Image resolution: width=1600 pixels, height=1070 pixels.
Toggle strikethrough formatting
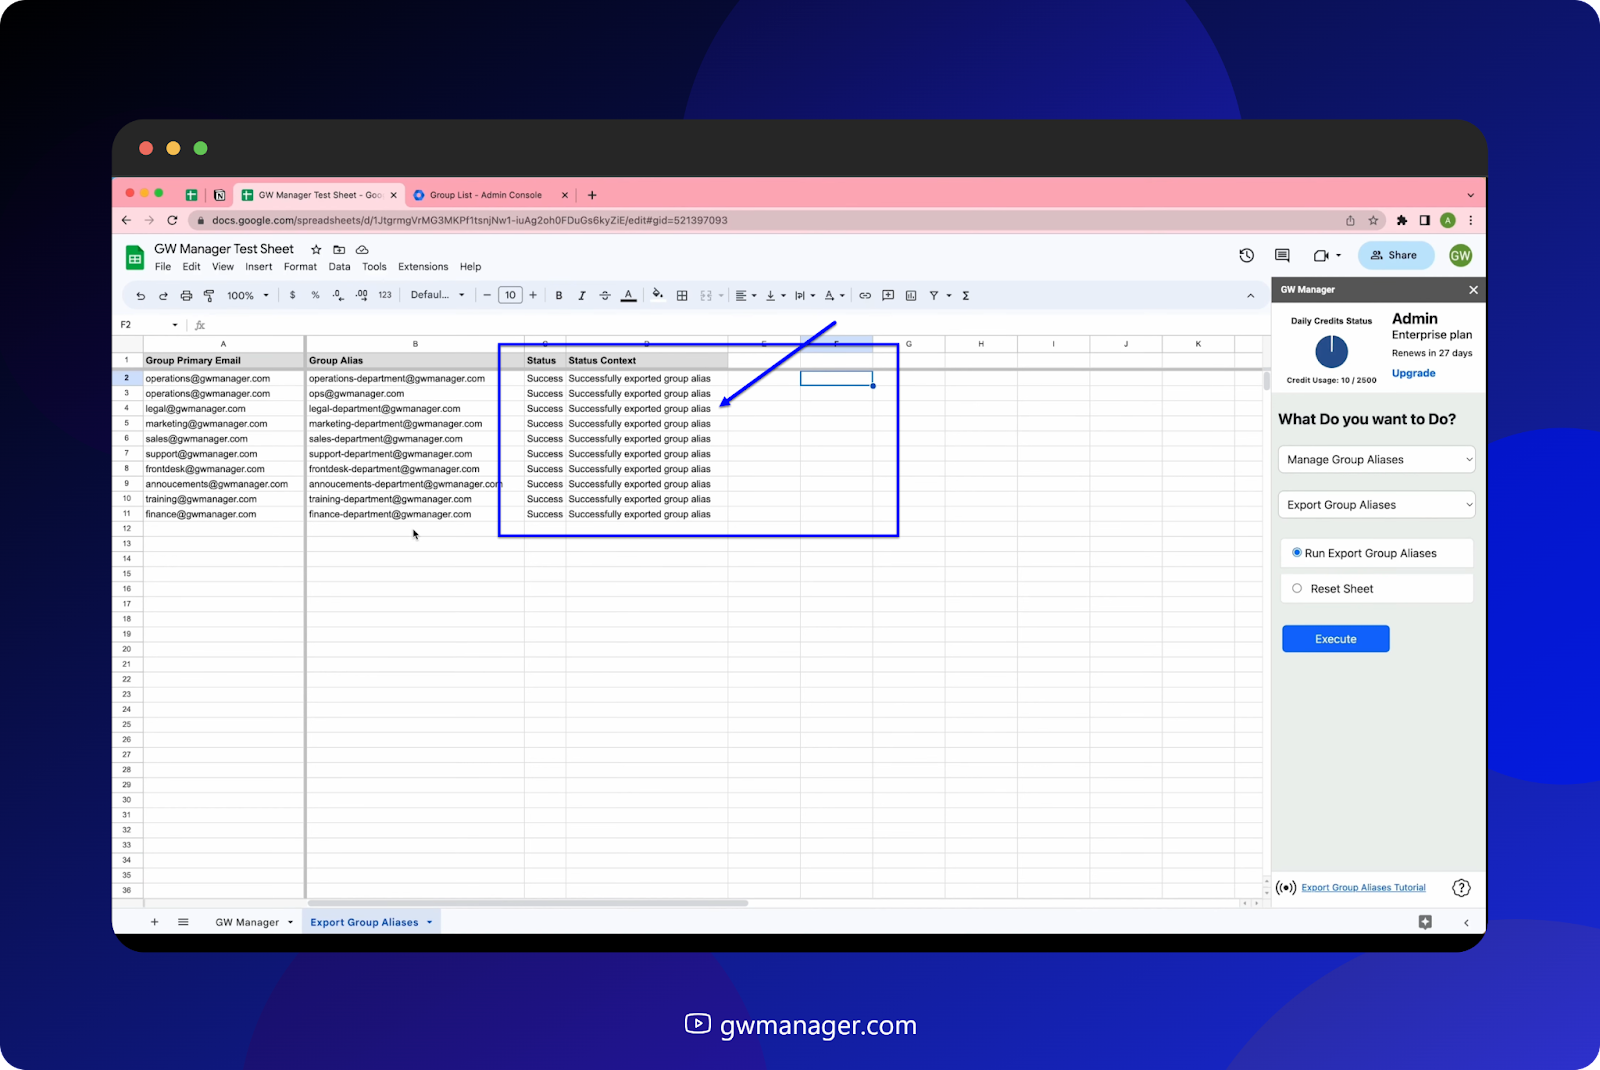[605, 296]
